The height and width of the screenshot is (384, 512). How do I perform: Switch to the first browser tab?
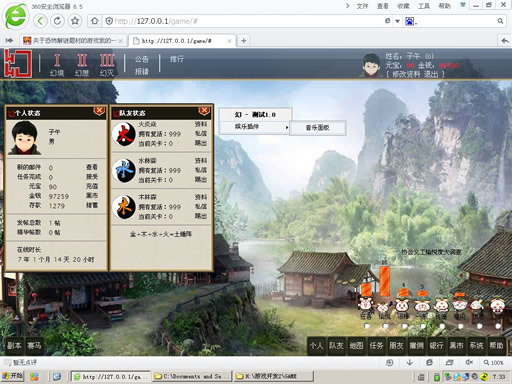click(x=73, y=41)
